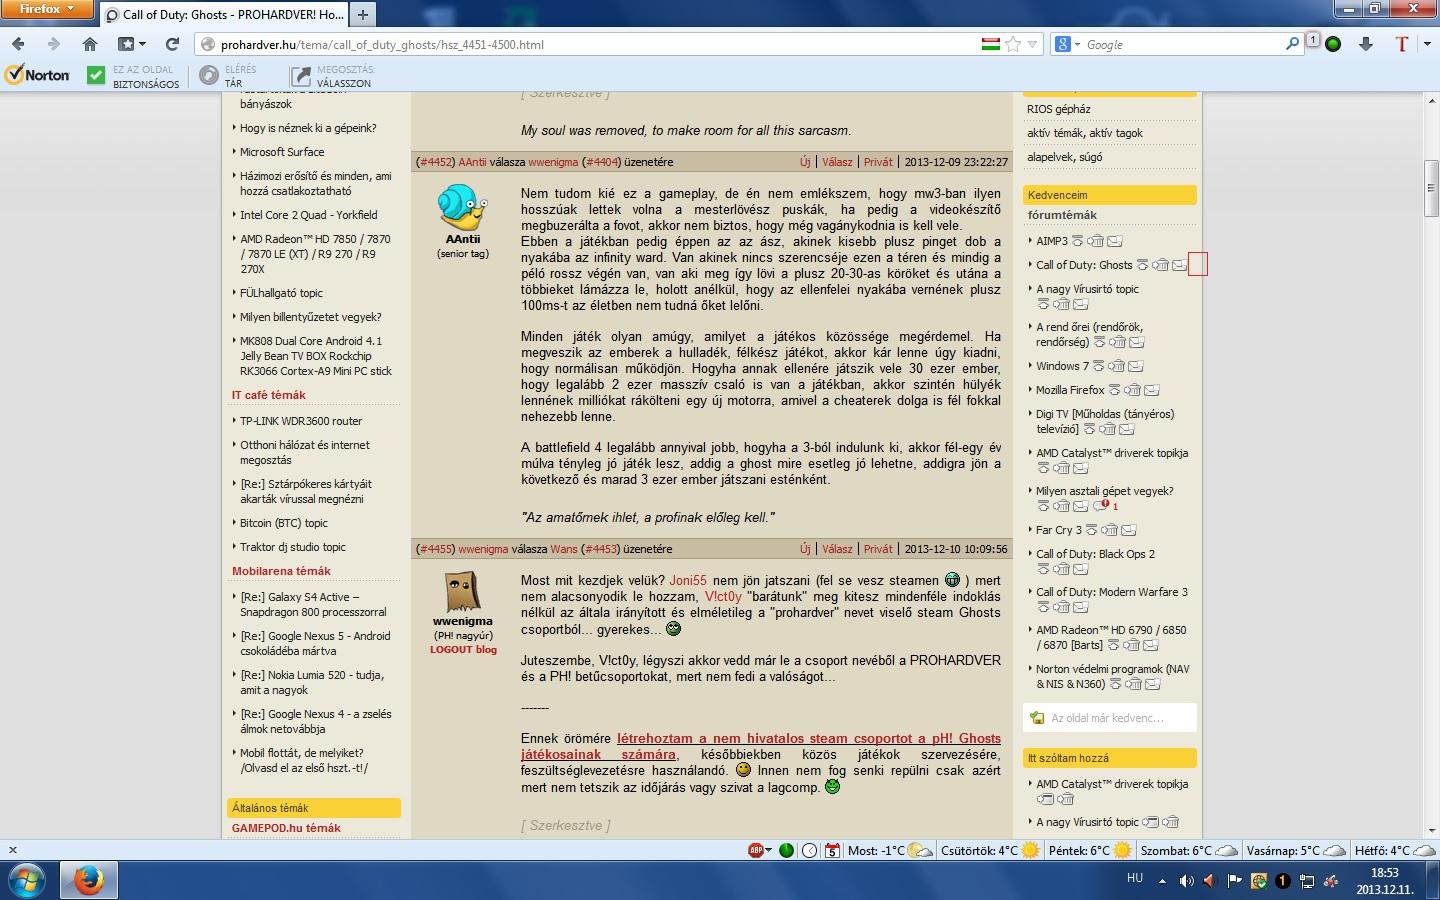
Task: Open the RIOS gépház link
Action: click(1058, 109)
